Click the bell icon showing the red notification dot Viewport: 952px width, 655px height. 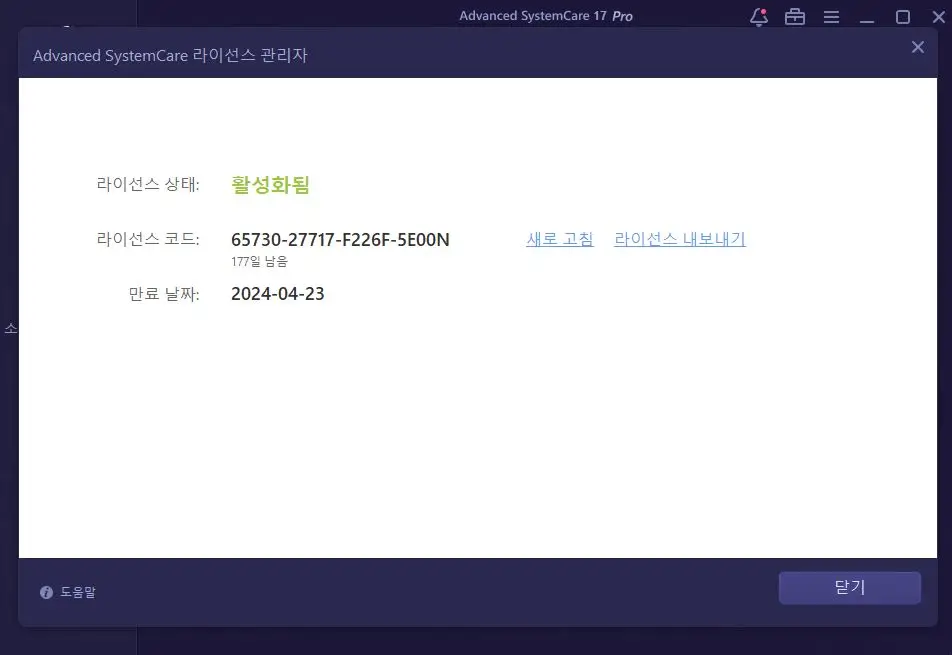pos(757,16)
